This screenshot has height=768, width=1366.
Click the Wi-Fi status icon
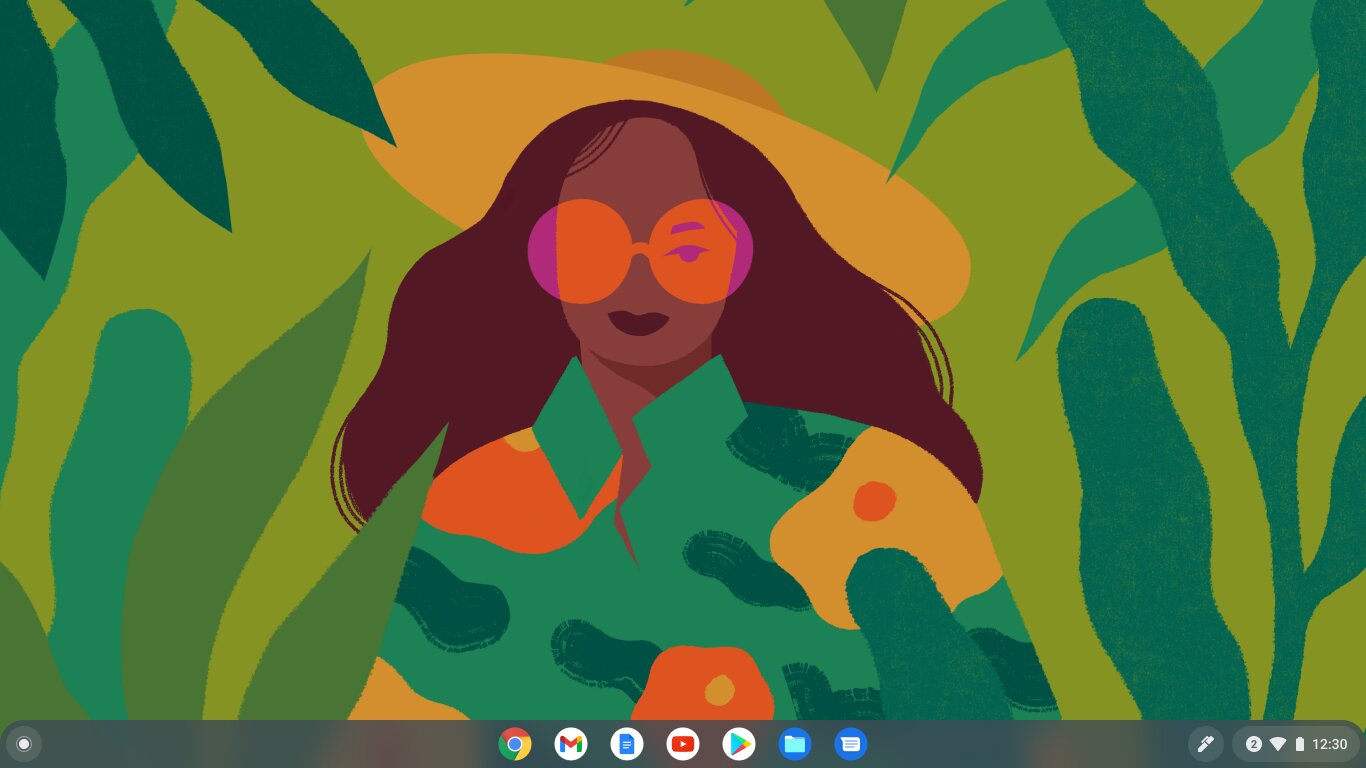pos(1278,744)
